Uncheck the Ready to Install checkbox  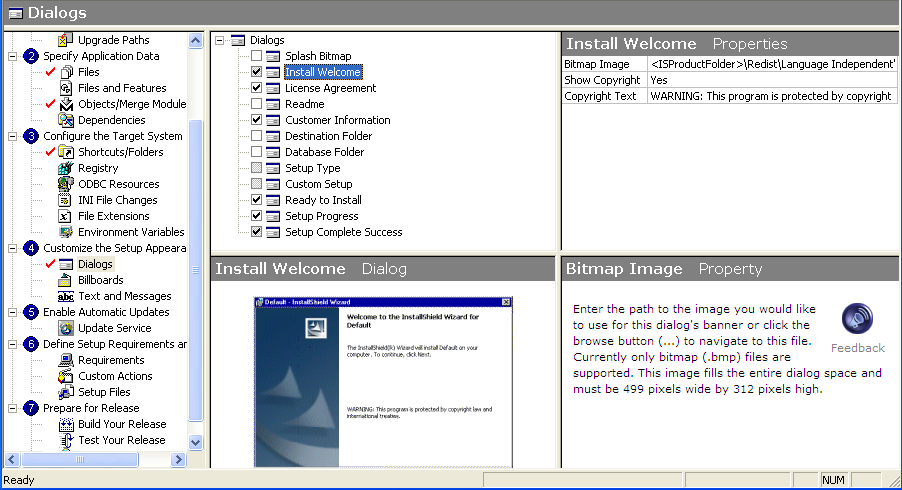click(x=257, y=200)
